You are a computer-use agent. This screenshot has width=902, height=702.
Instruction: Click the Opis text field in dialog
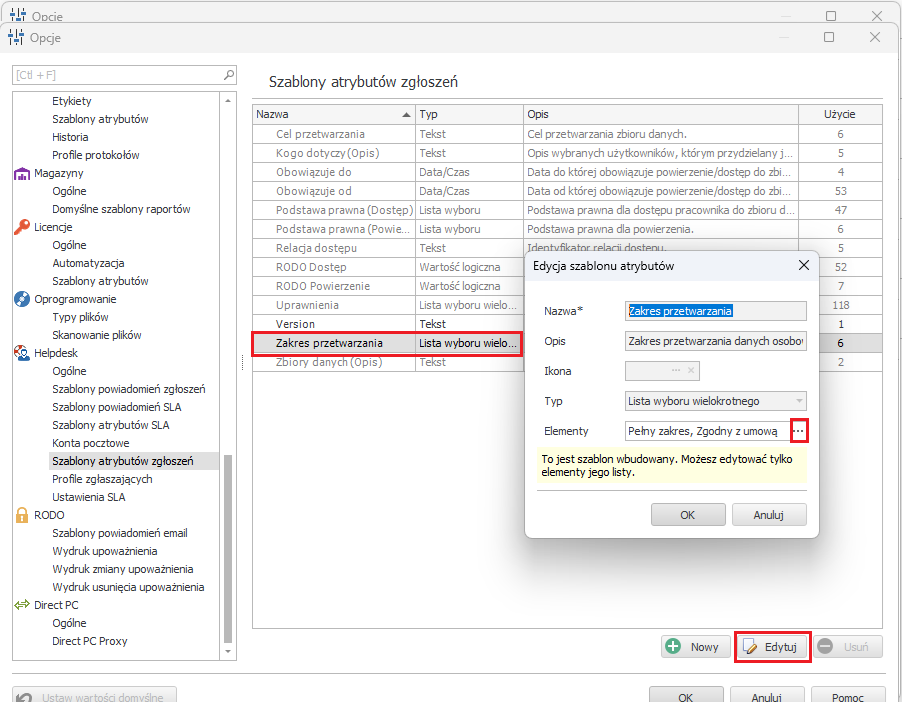715,341
